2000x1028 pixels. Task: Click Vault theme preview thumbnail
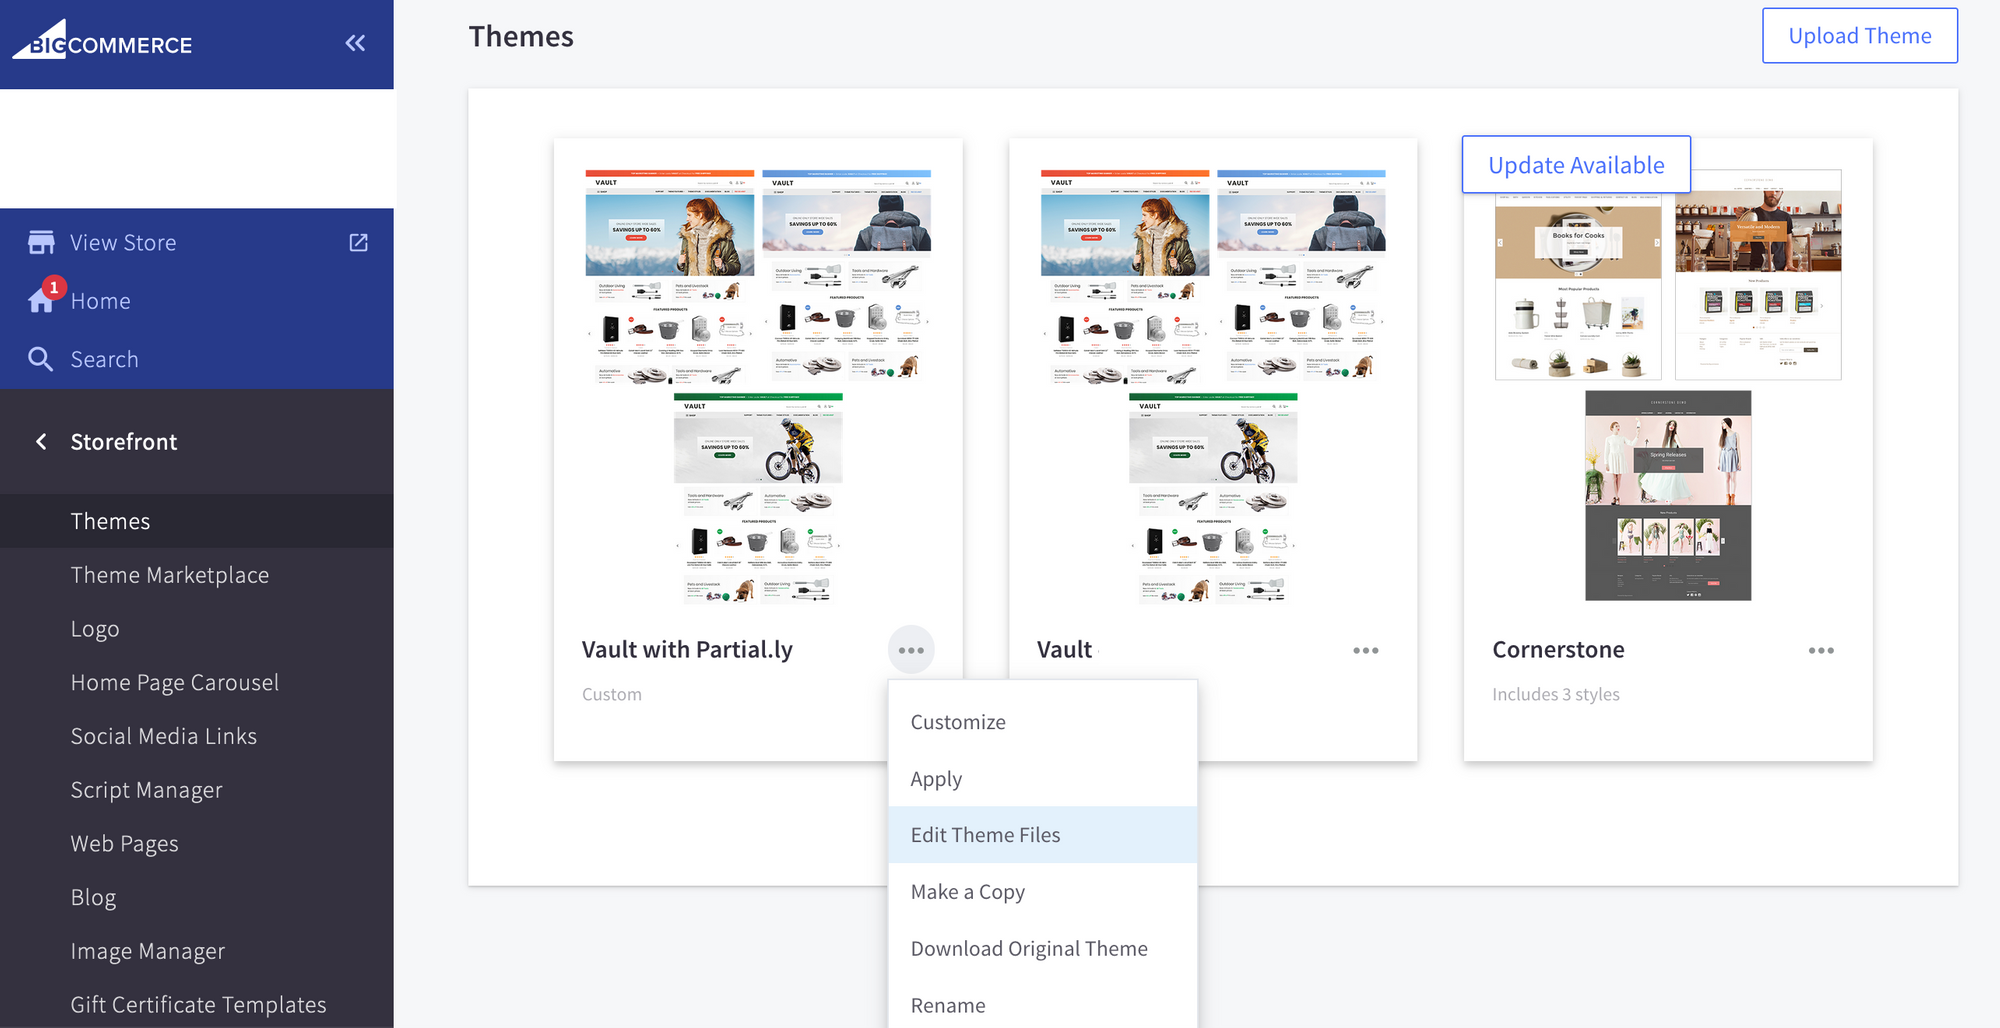1213,387
